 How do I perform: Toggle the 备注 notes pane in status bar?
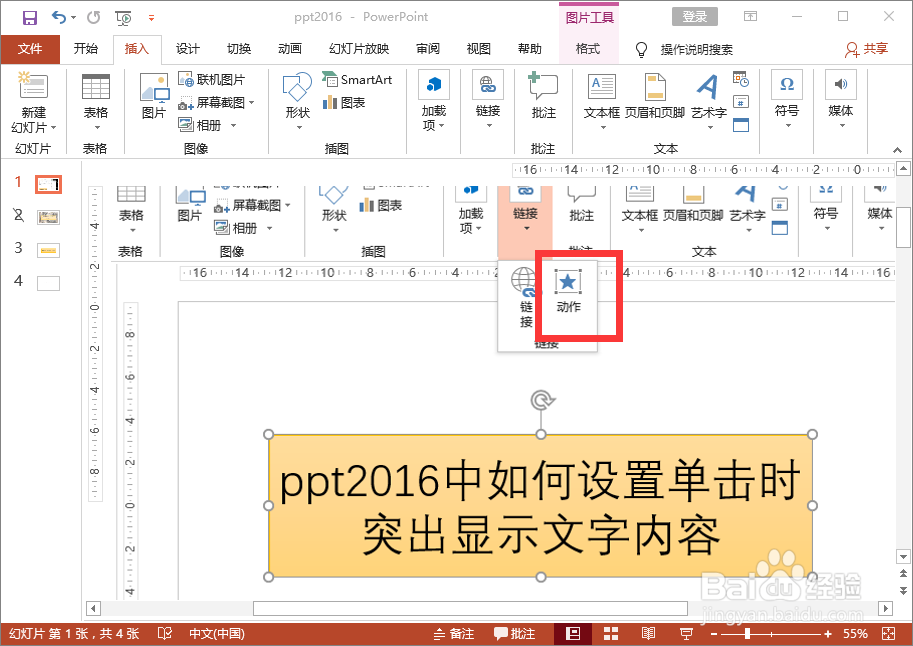[454, 633]
